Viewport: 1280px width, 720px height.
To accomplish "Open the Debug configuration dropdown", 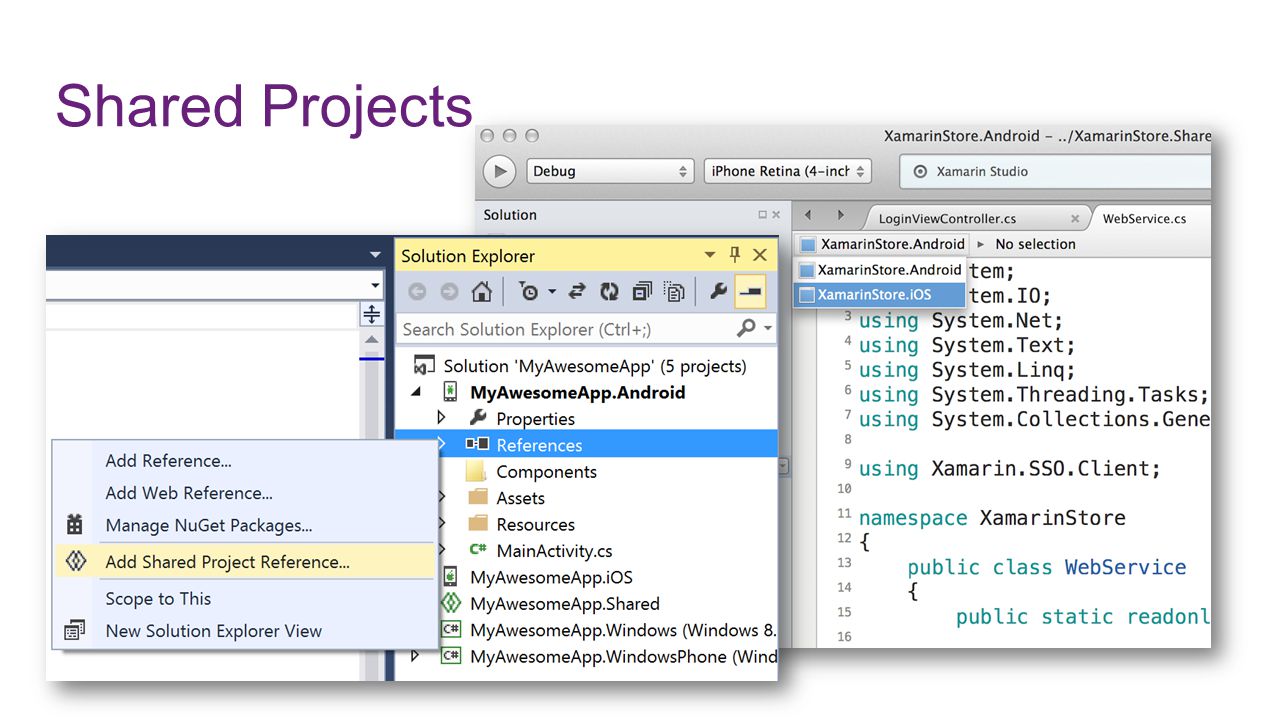I will (x=610, y=171).
